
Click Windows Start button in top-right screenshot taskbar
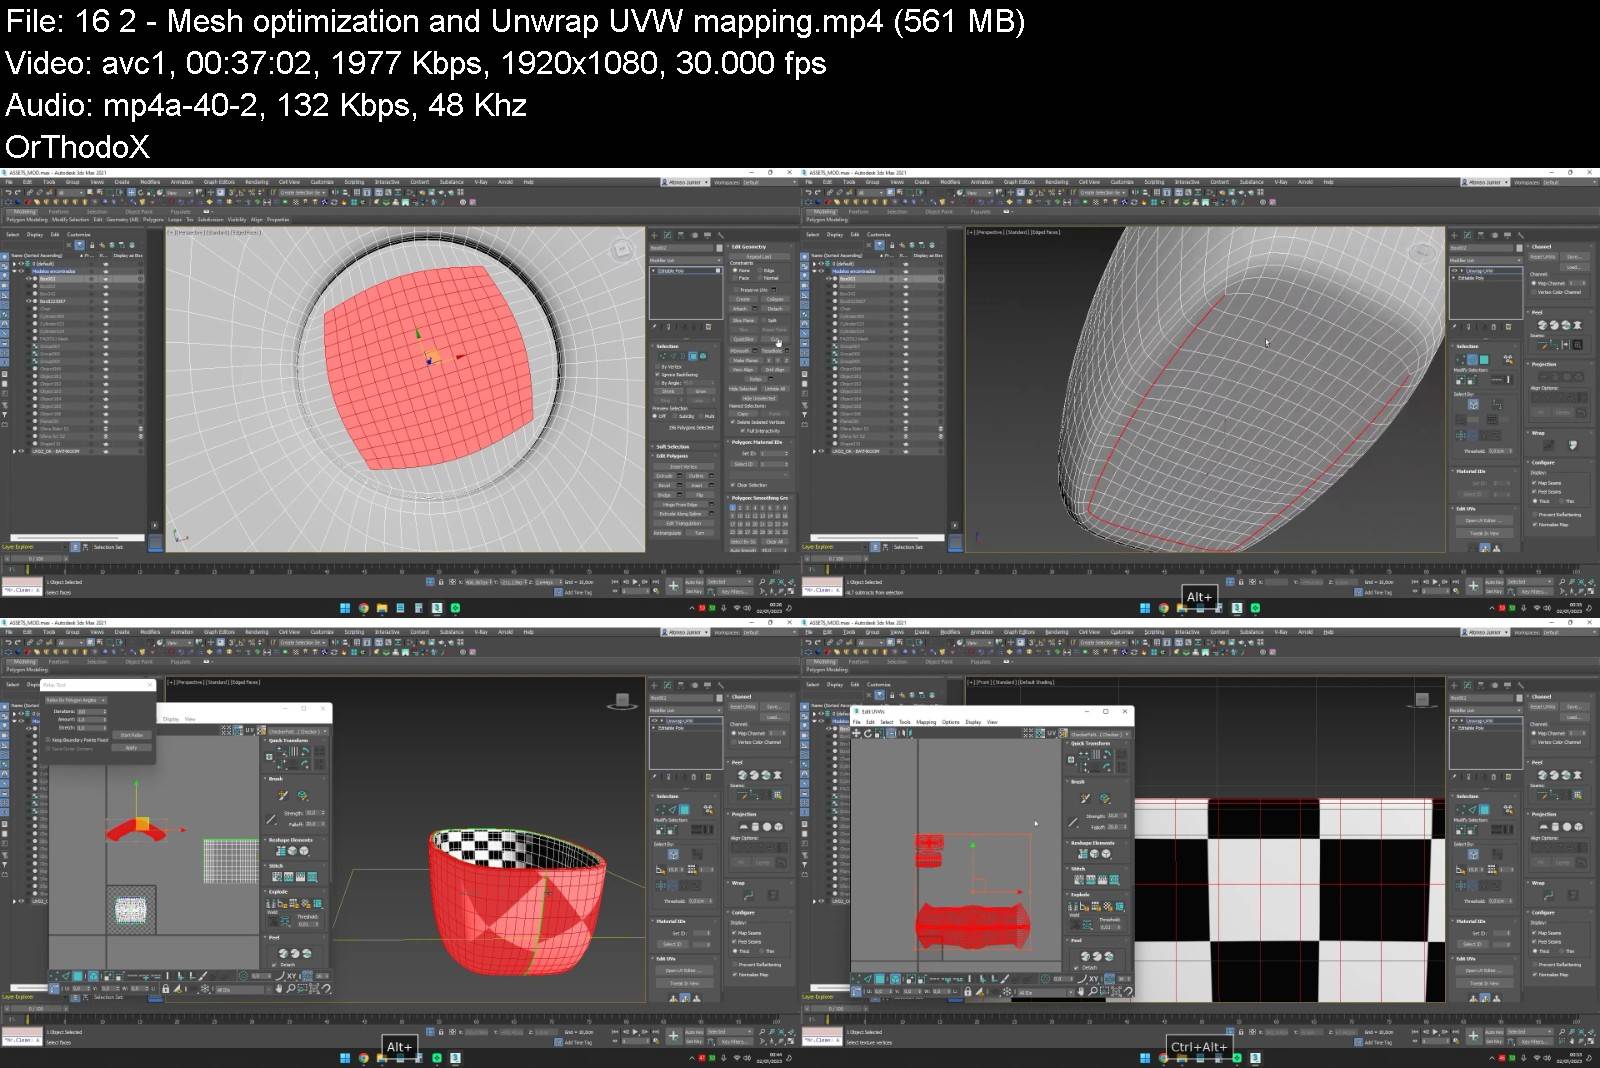pos(1145,608)
